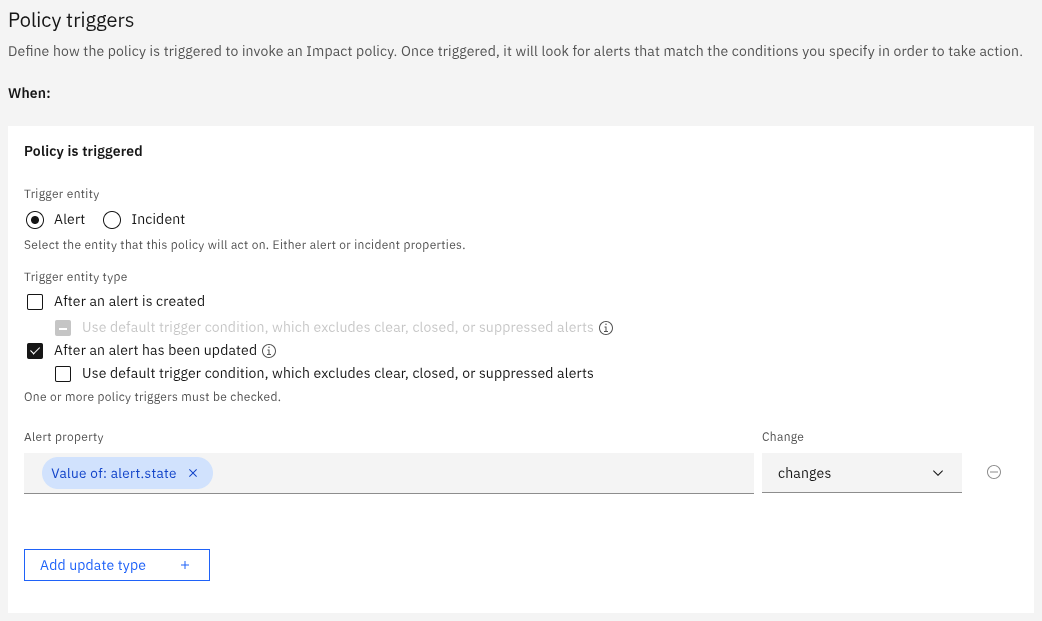Click the plus icon in Add update type

pos(185,565)
